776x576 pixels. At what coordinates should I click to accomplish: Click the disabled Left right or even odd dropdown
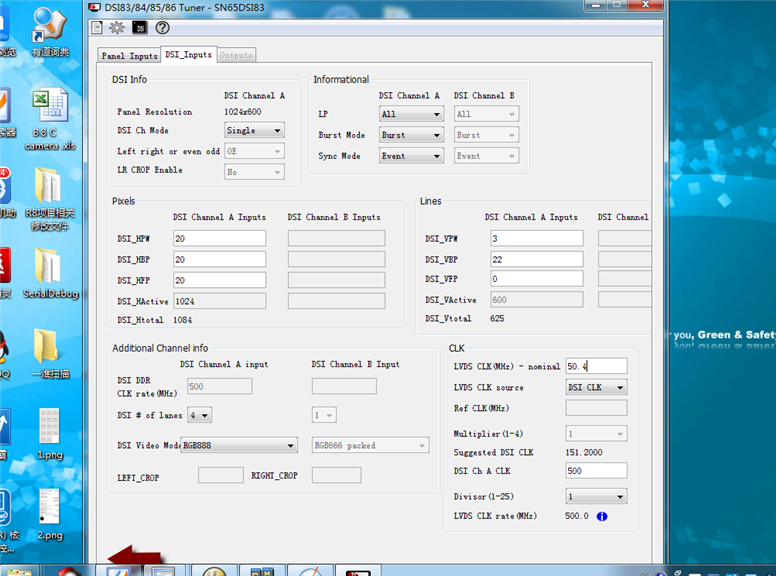(254, 151)
